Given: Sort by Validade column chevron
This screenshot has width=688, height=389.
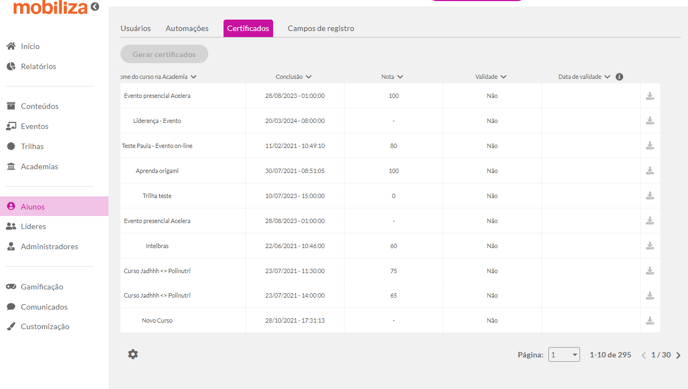Looking at the screenshot, I should tap(503, 77).
